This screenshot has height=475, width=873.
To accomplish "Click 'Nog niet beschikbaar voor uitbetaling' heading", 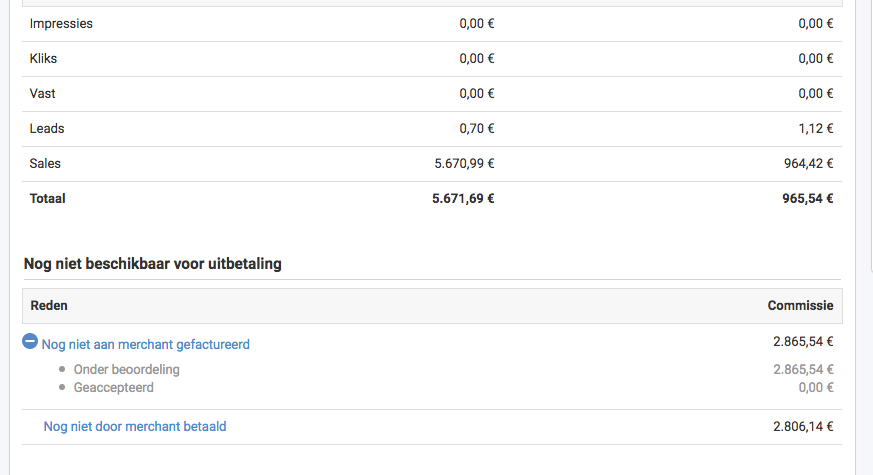I will (153, 264).
